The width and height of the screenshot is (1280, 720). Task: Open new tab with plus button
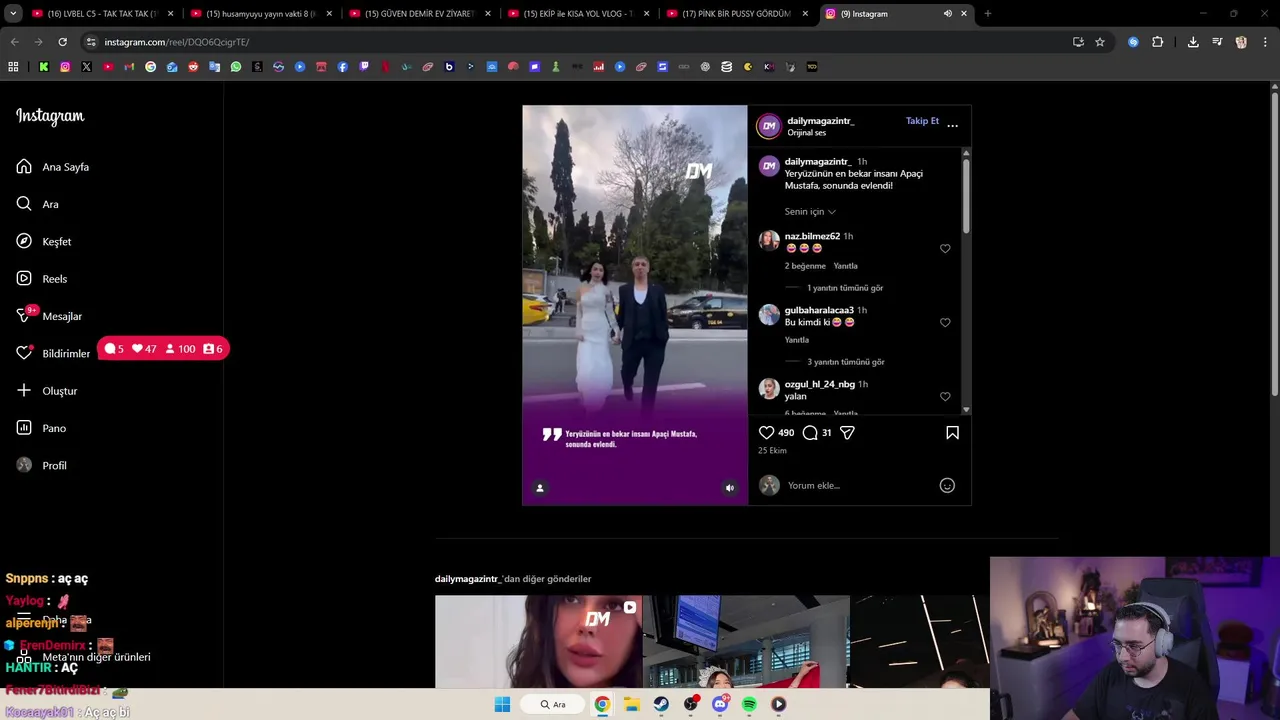[987, 14]
